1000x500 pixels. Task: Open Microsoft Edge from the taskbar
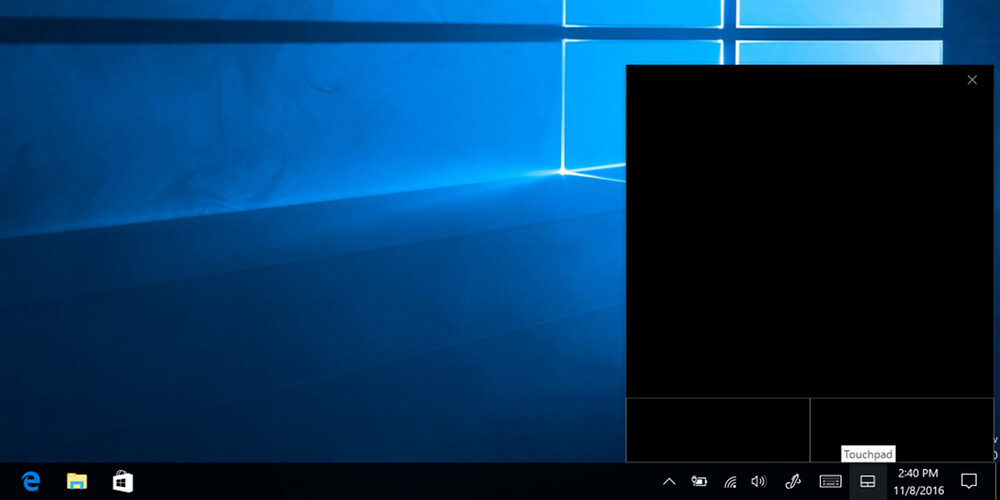tap(31, 481)
